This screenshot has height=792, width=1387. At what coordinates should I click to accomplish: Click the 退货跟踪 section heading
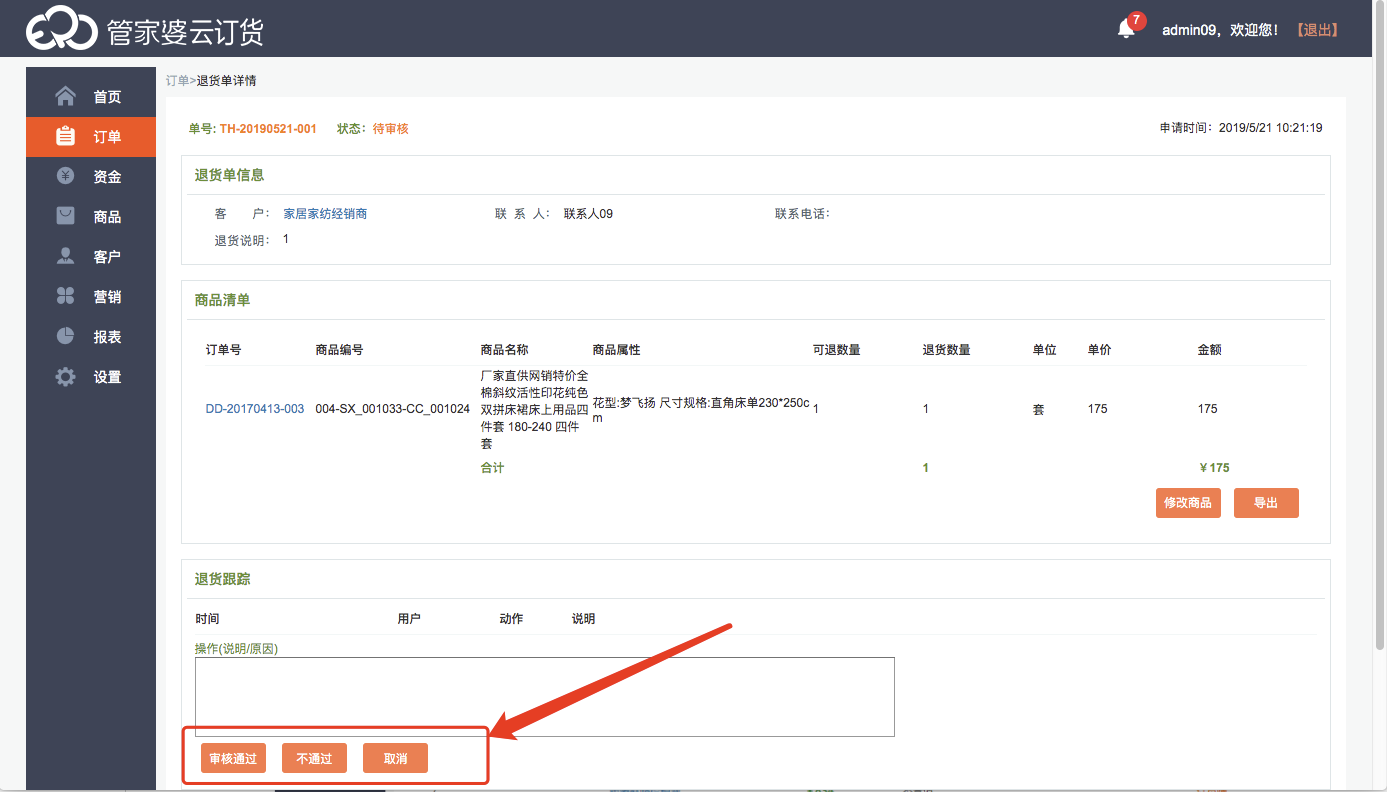[222, 579]
